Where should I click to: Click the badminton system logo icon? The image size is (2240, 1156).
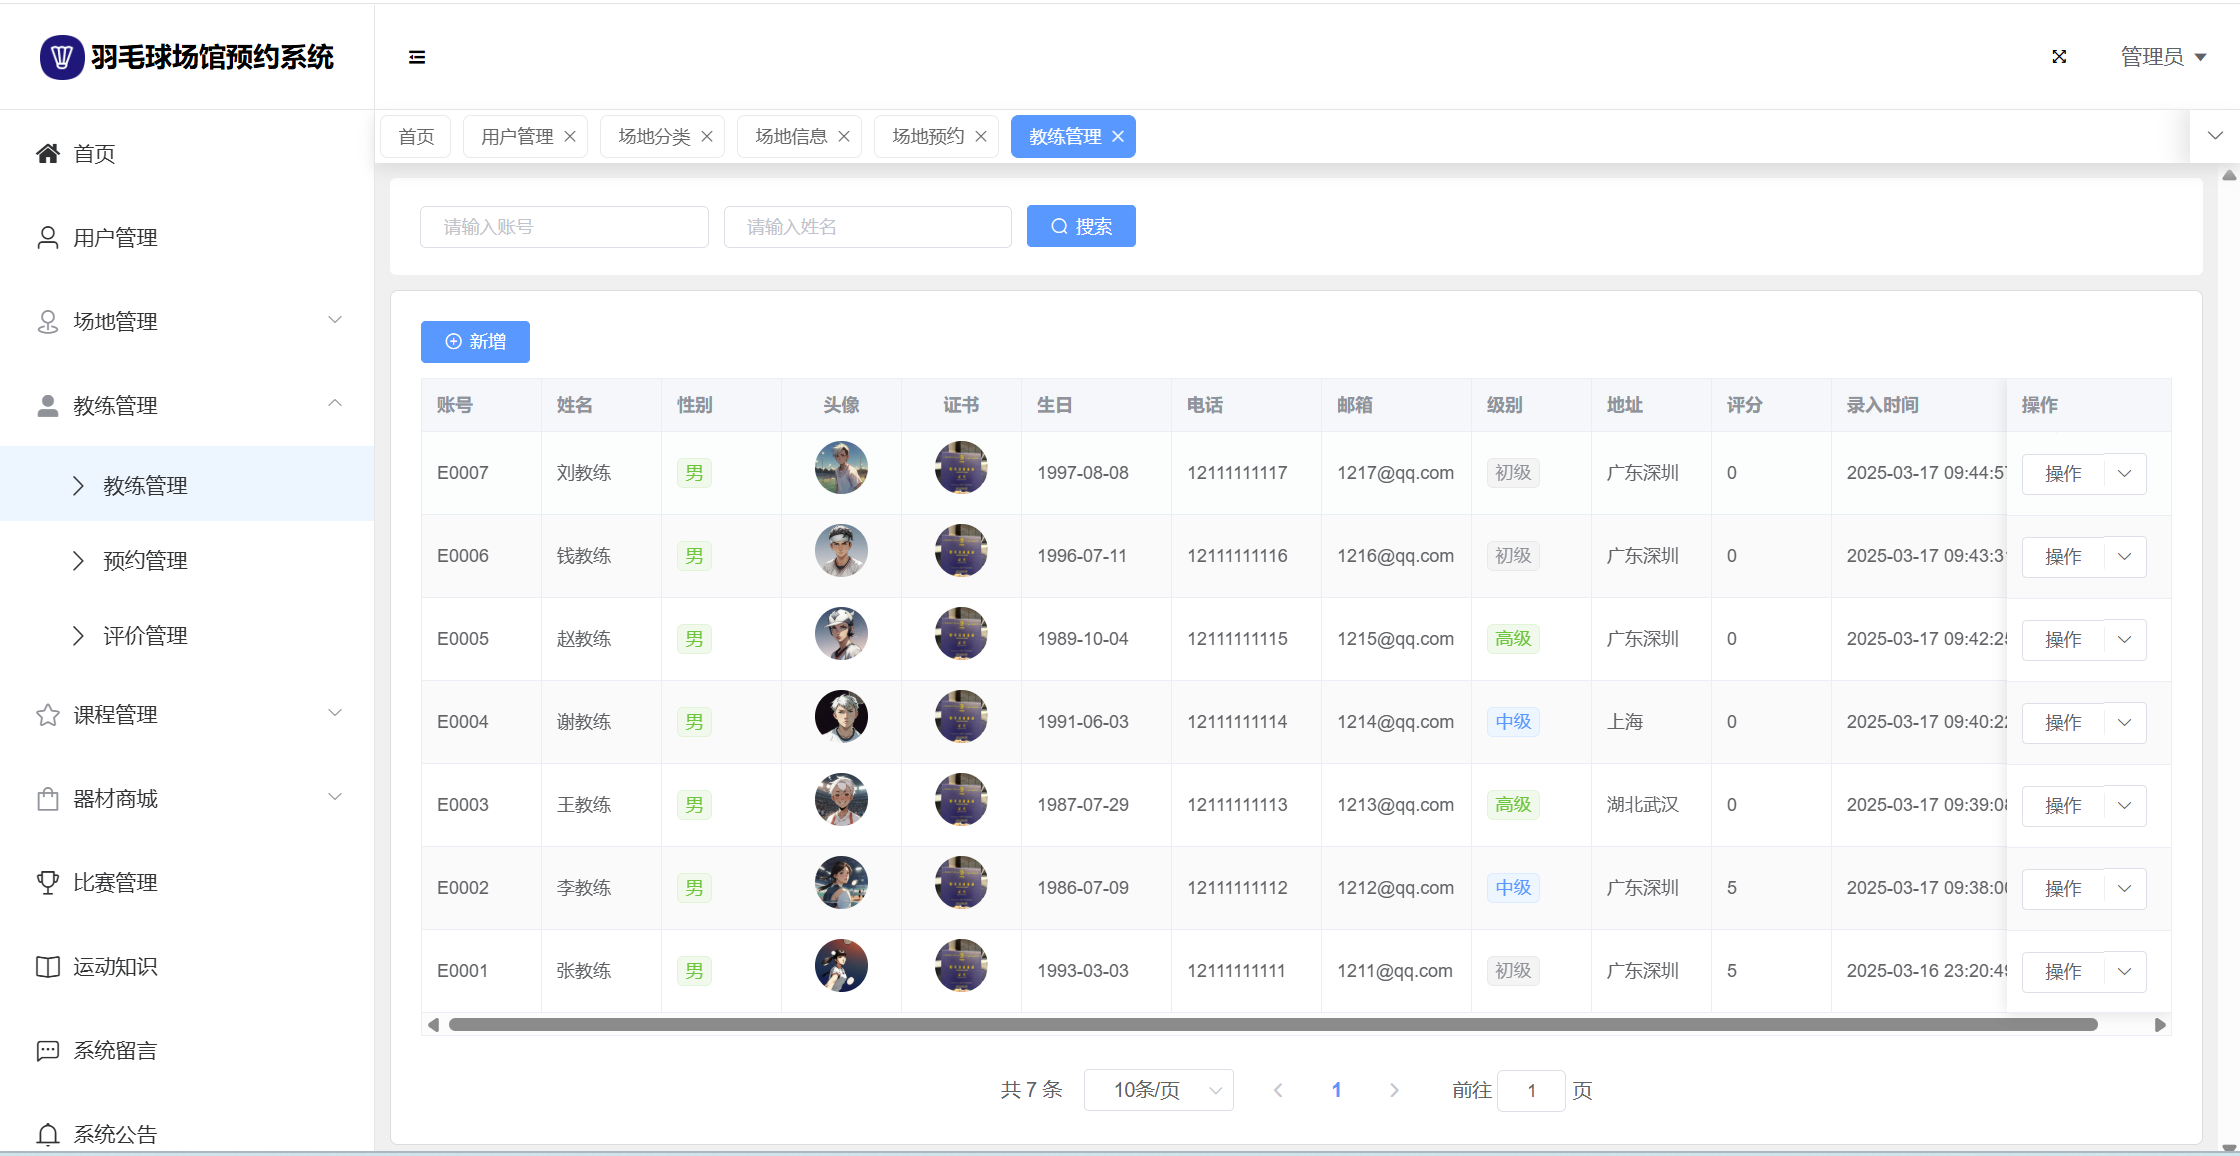pyautogui.click(x=61, y=57)
